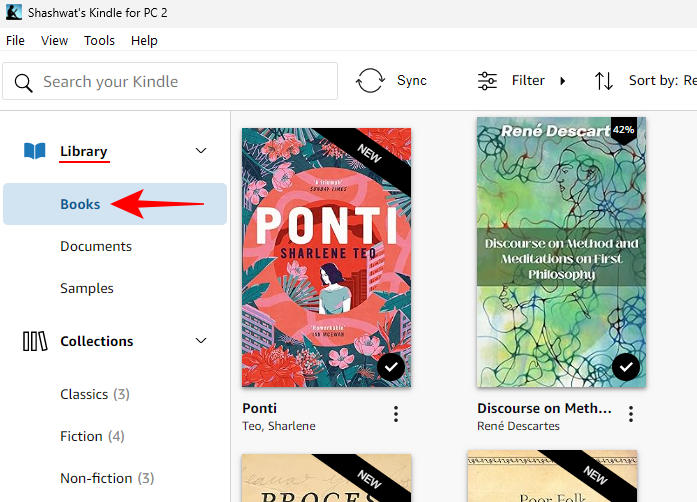
Task: Click the Kindle app icon in title bar
Action: [x=14, y=12]
